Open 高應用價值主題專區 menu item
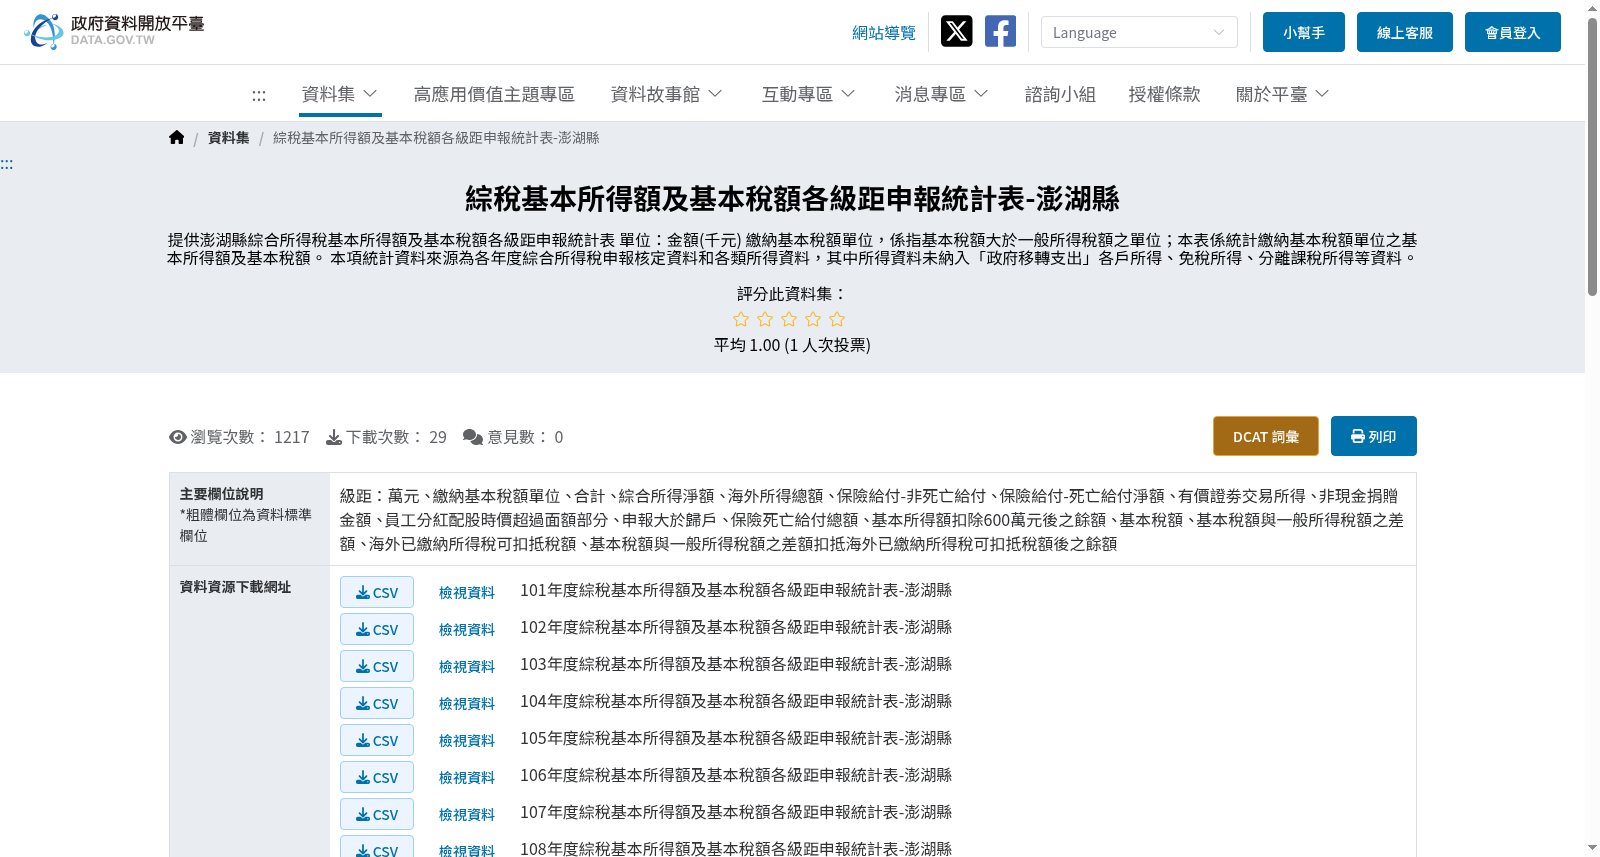The width and height of the screenshot is (1600, 857). [494, 94]
